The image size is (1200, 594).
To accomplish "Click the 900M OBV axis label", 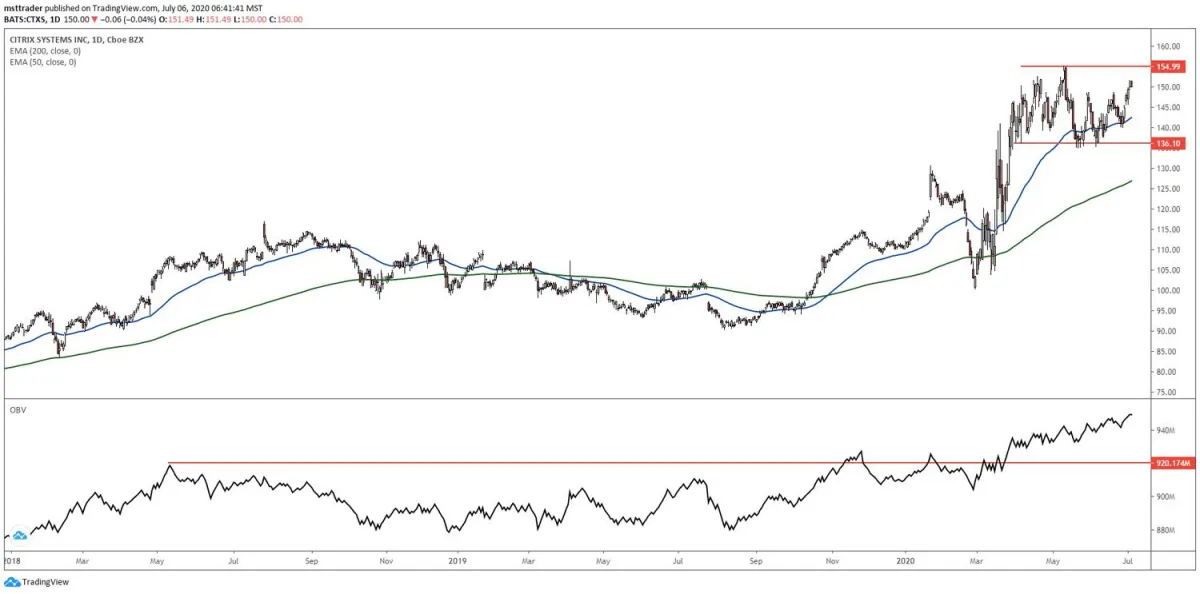I will (x=1166, y=497).
